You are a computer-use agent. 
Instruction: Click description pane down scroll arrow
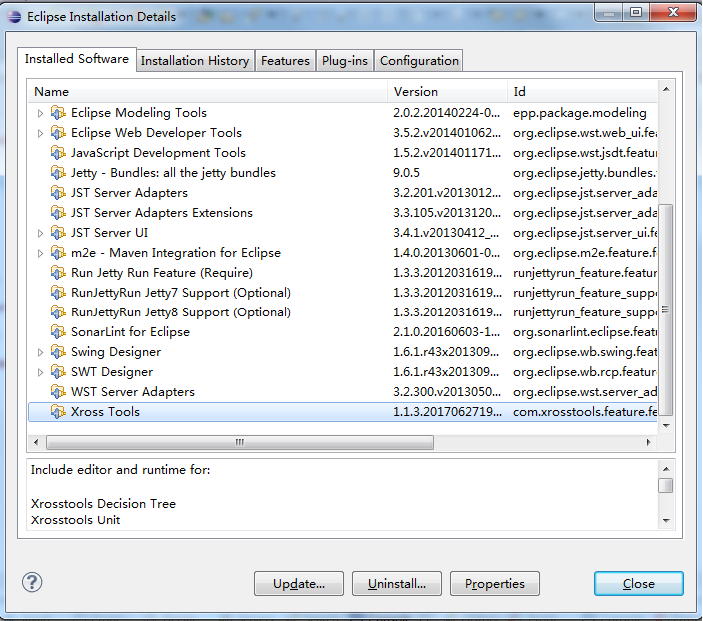(666, 521)
